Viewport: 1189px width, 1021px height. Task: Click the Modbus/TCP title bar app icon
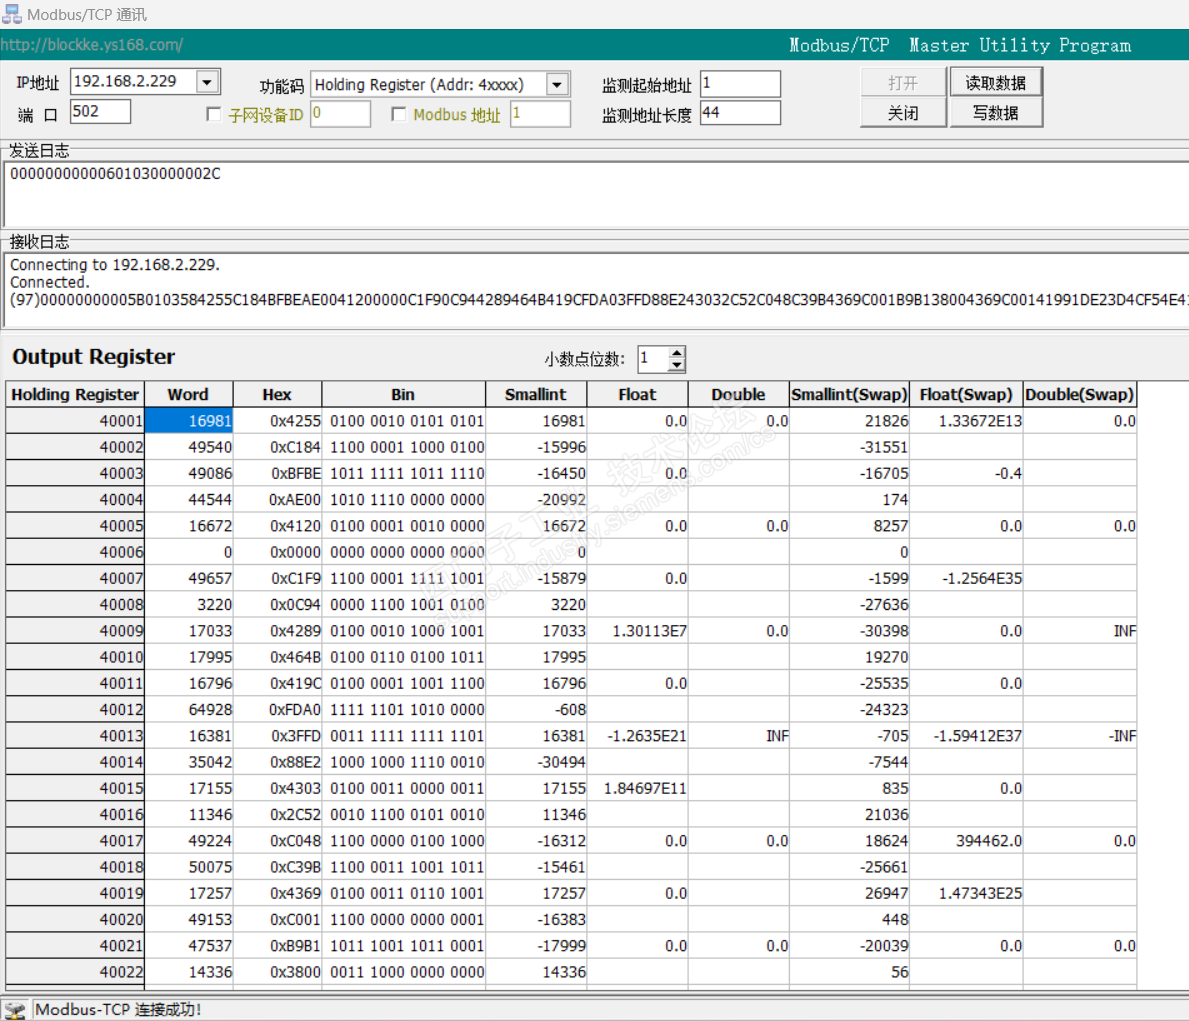coord(12,14)
